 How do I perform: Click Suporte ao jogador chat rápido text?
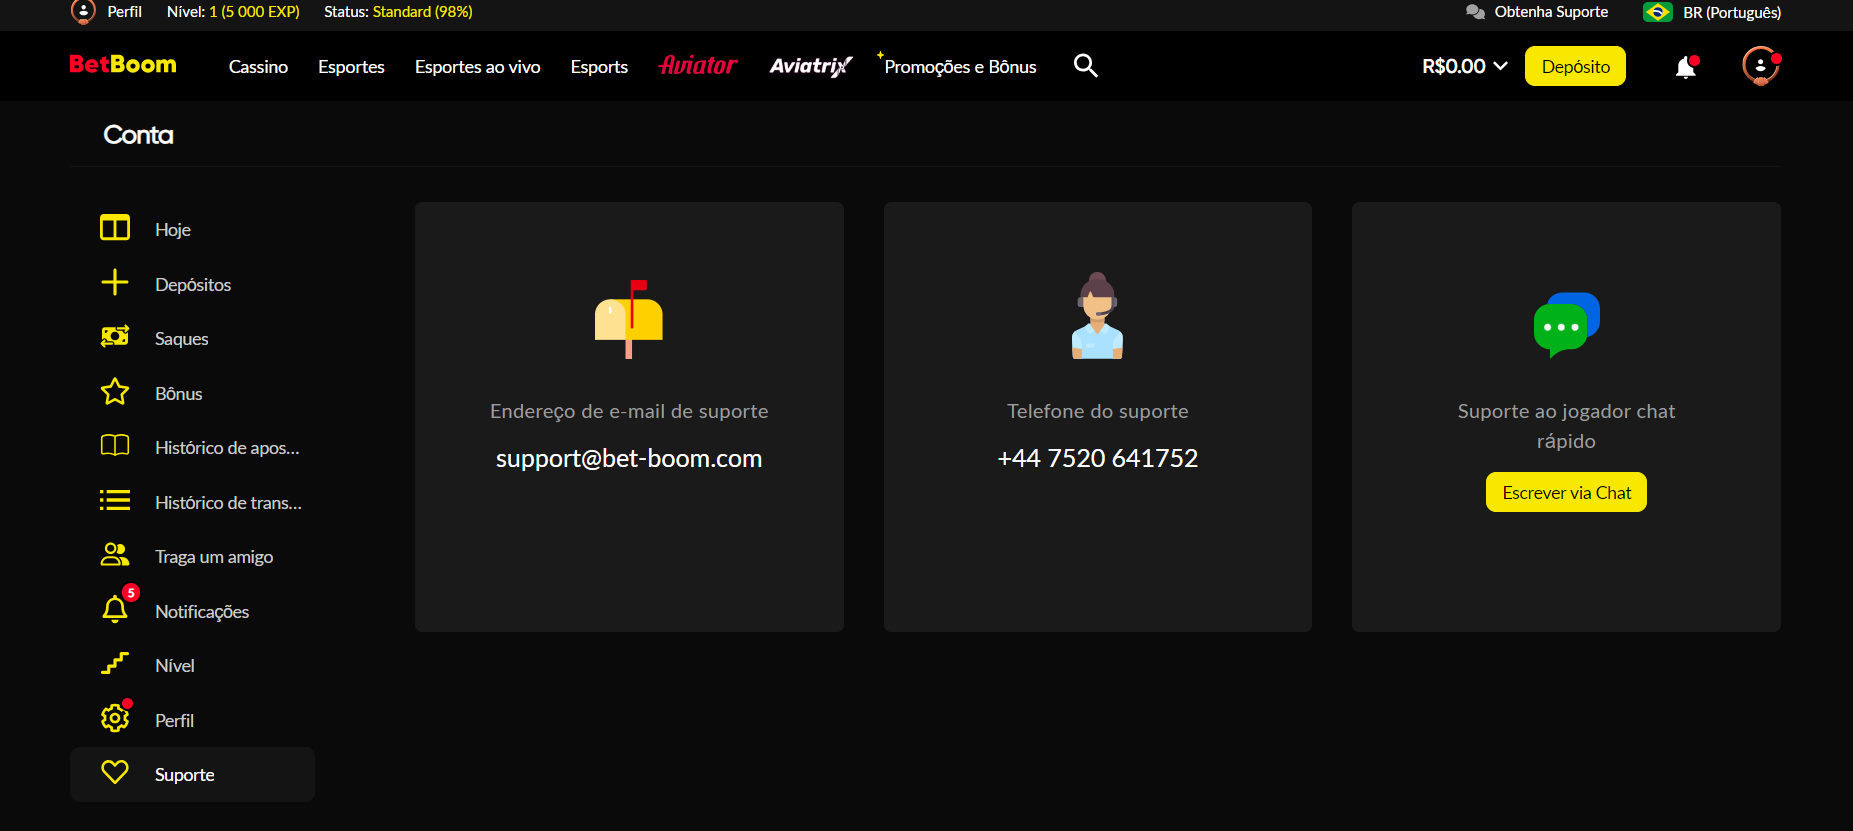pos(1566,426)
